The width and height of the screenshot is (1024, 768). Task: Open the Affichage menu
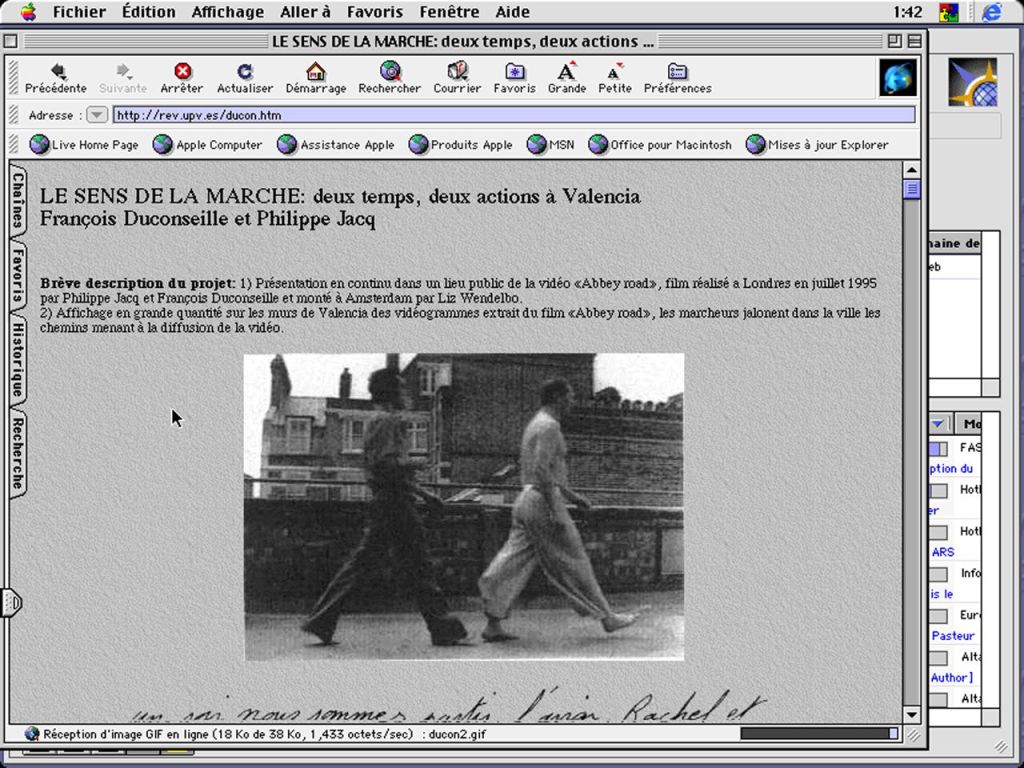click(x=227, y=12)
